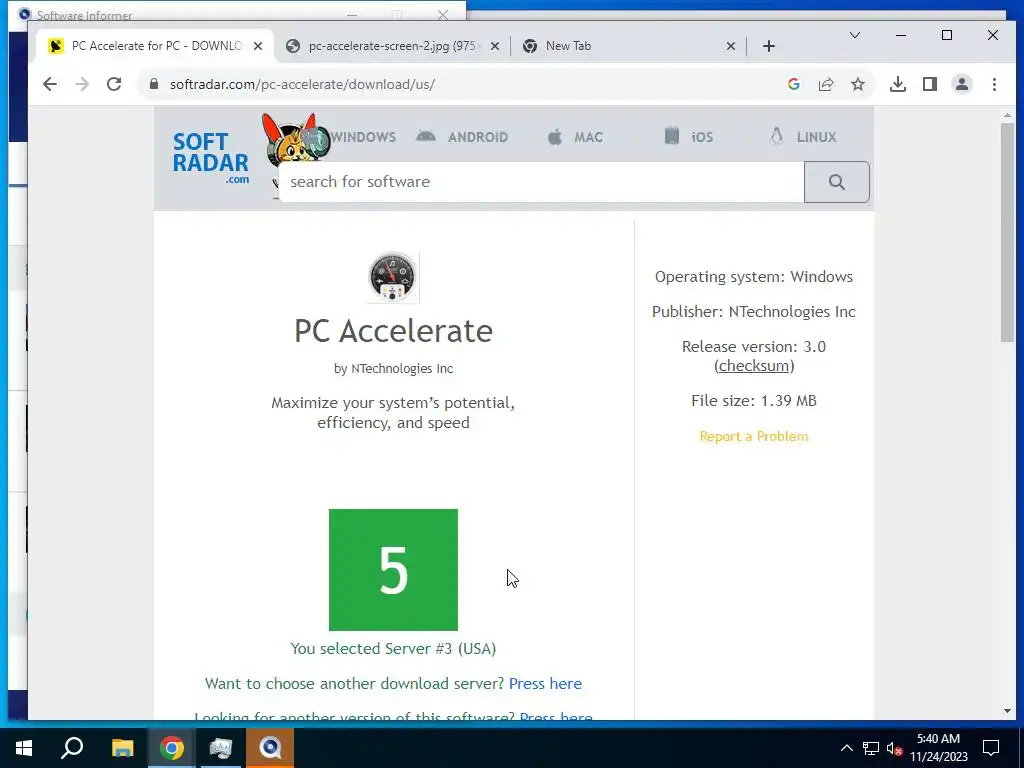Screen dimensions: 1024x768
Task: Open the checksum link
Action: tap(754, 366)
